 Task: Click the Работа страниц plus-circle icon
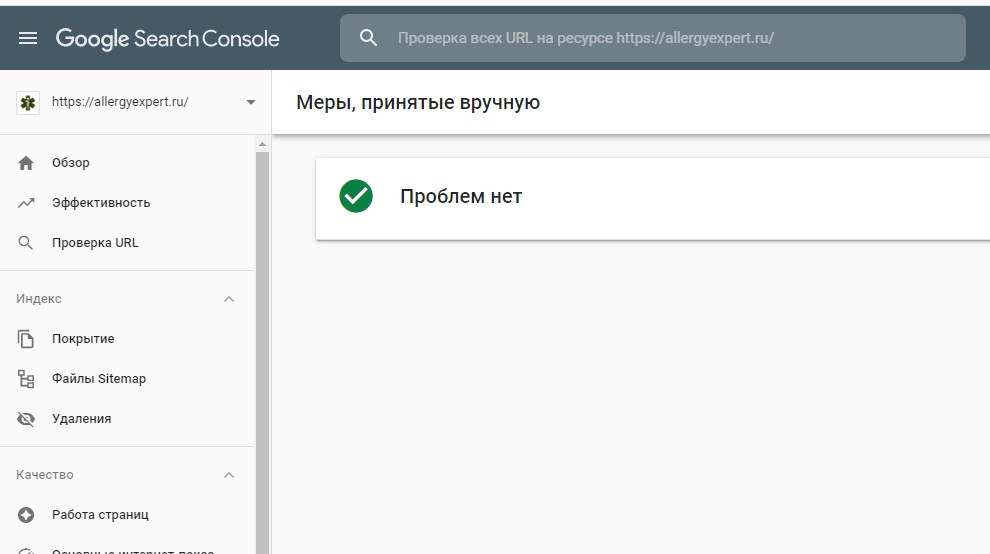pos(26,515)
